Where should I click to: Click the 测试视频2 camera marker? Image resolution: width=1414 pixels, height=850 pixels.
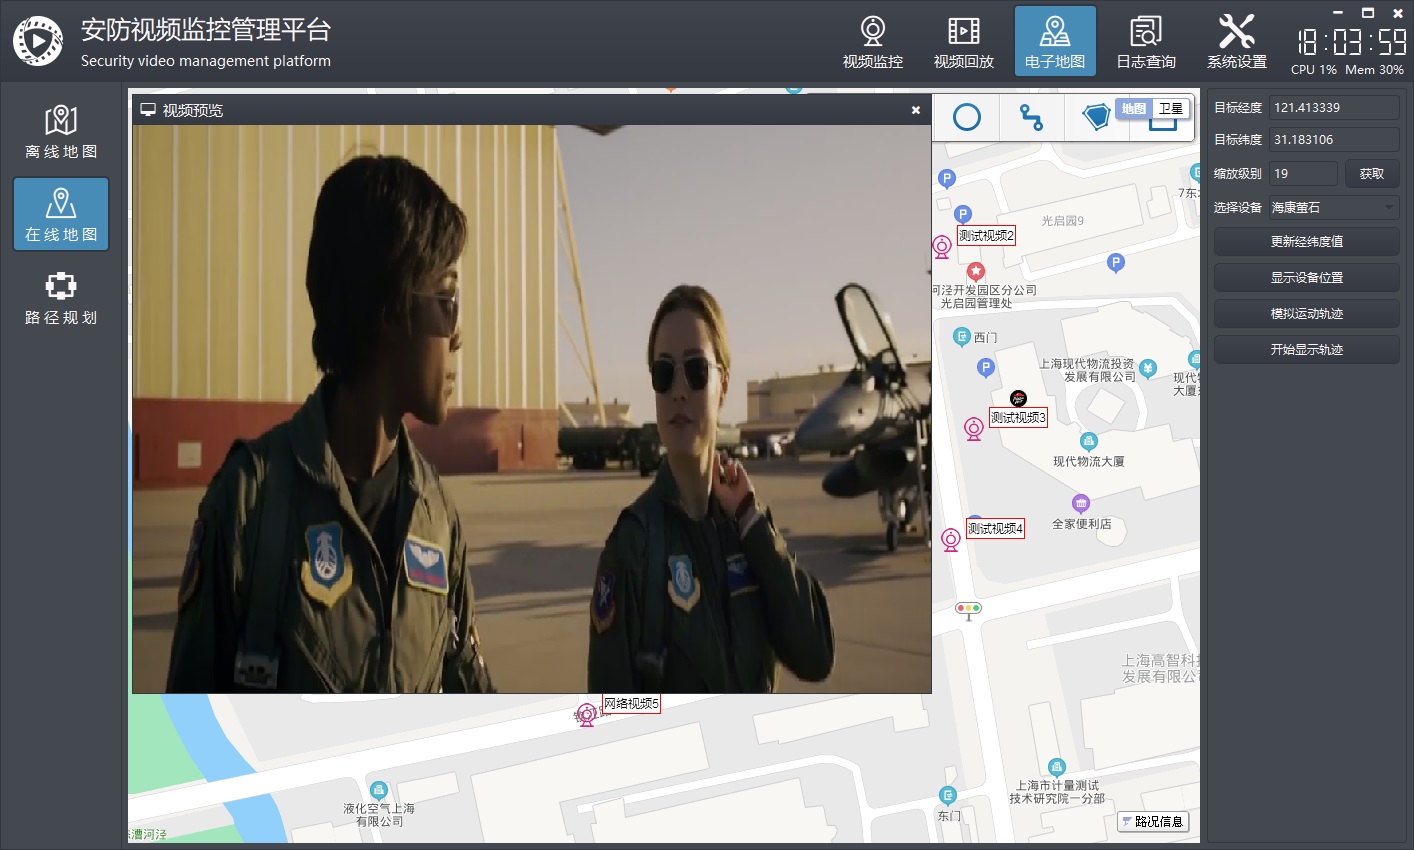pos(941,247)
